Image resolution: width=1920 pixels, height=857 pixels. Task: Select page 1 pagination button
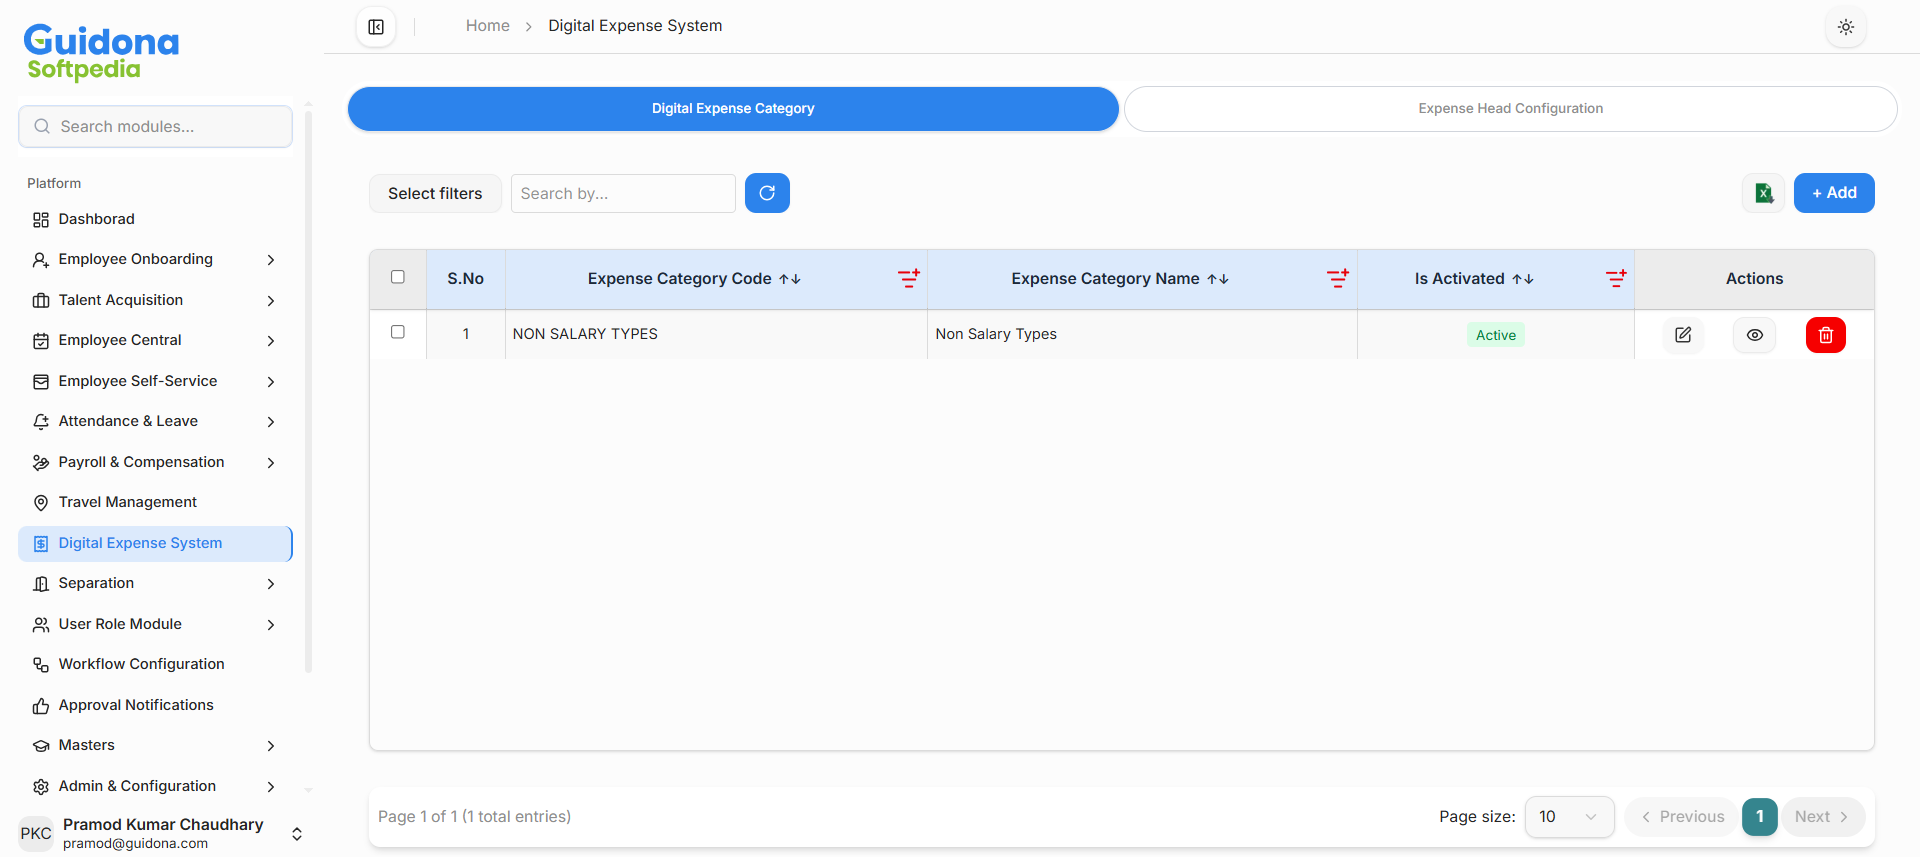coord(1760,817)
